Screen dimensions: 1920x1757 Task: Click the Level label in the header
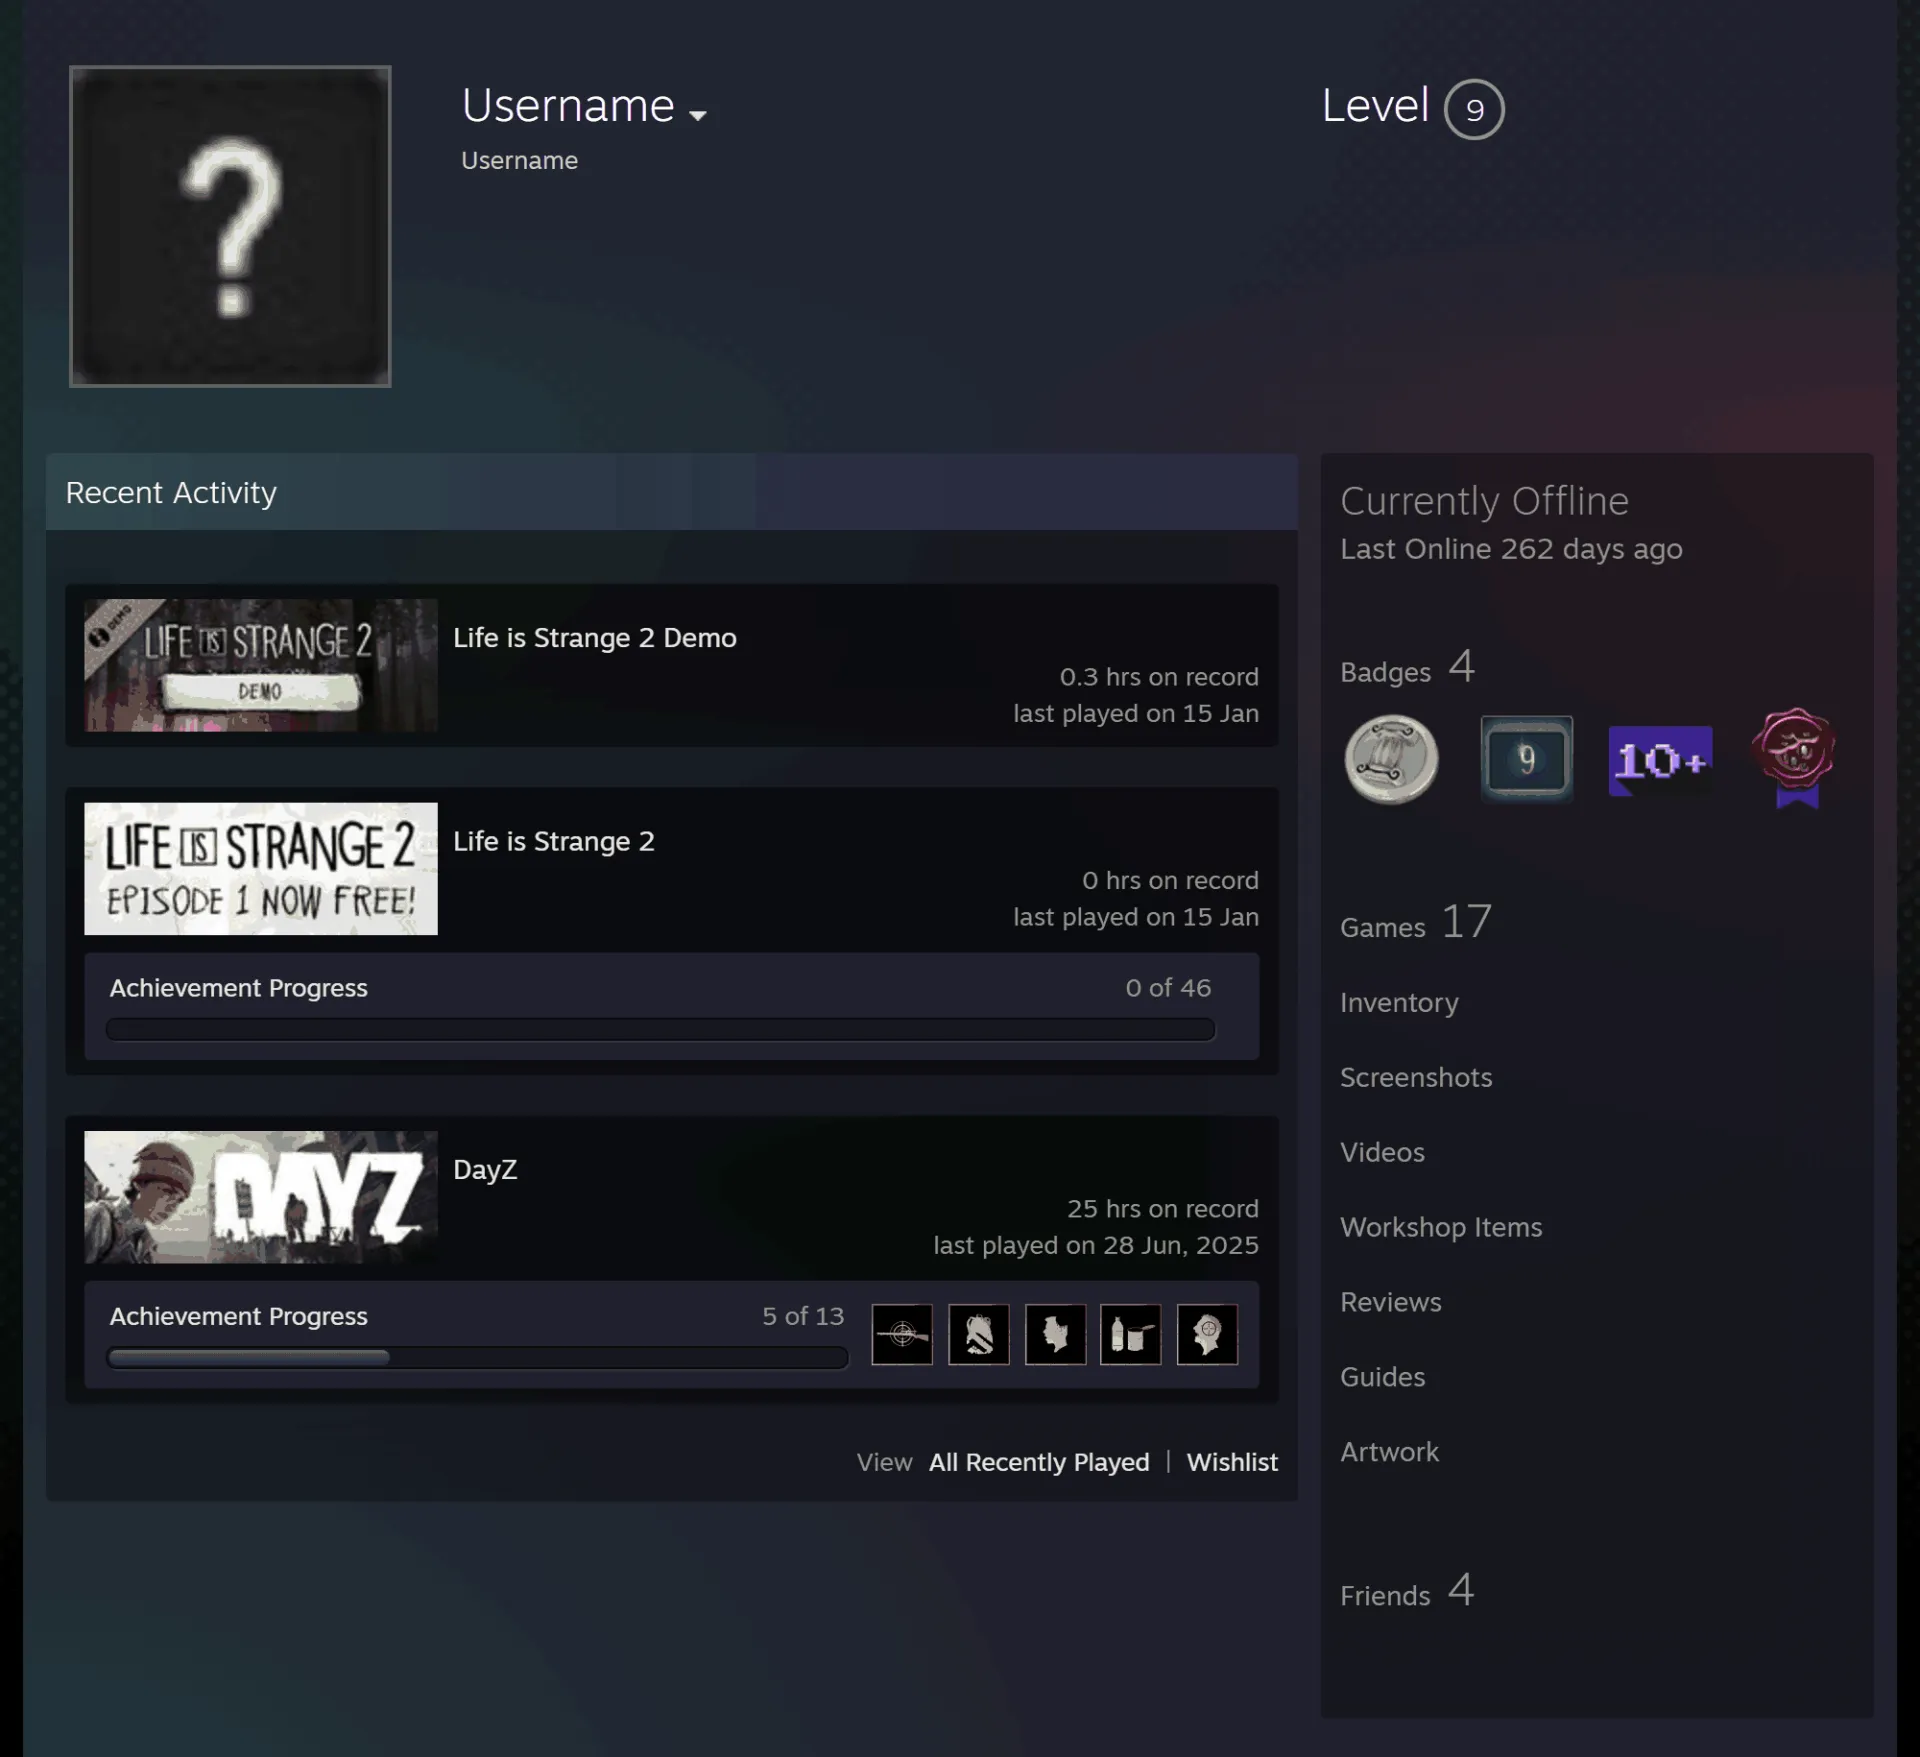click(x=1375, y=106)
